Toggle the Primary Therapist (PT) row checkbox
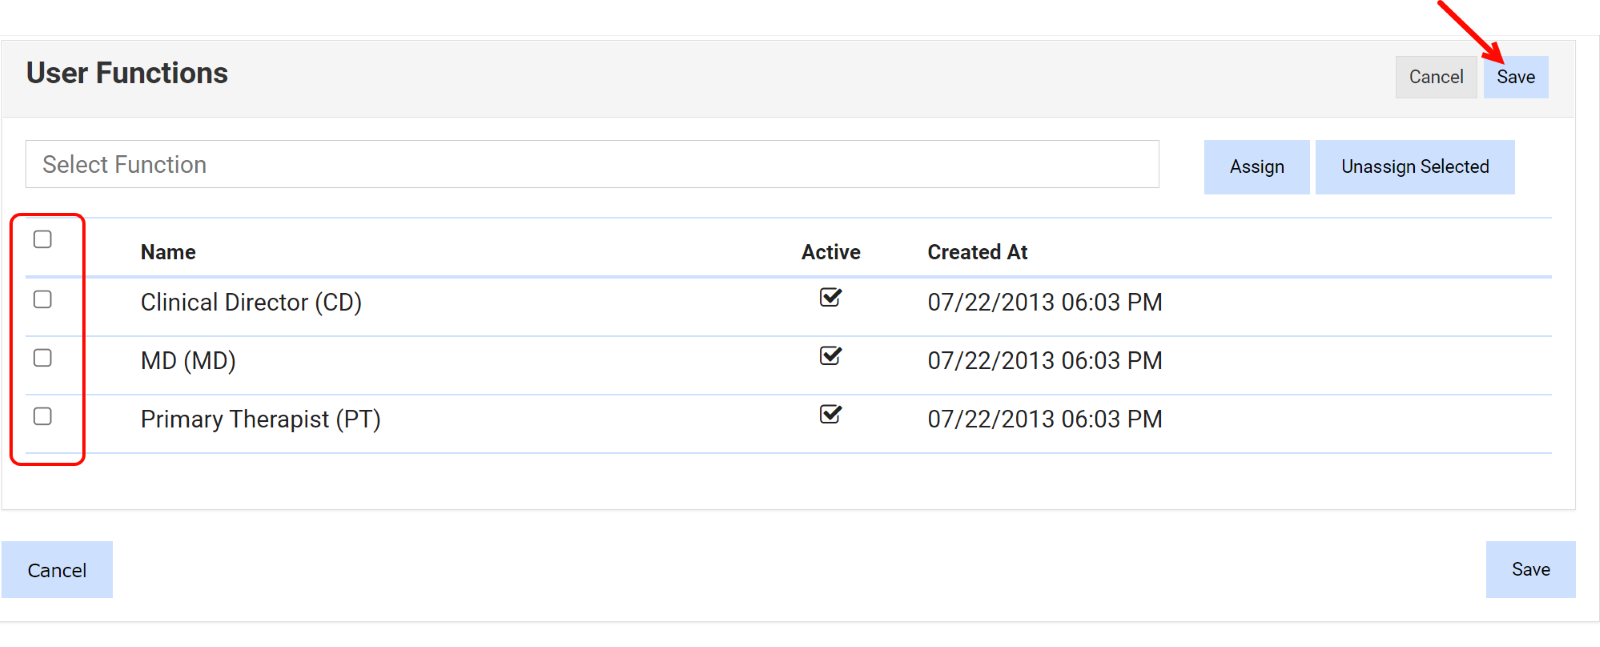This screenshot has height=647, width=1600. pos(43,416)
